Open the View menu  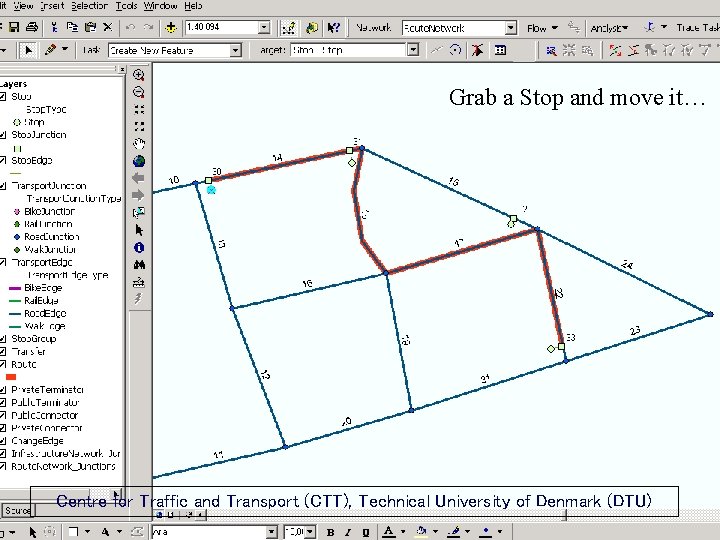23,6
